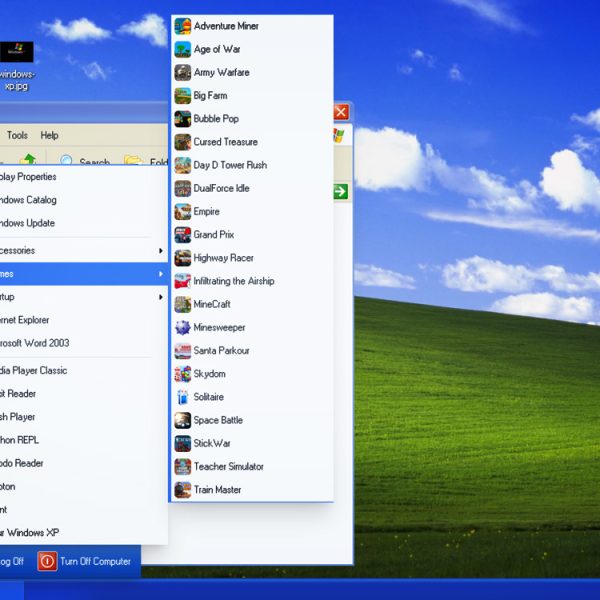Open Infiltrating the Airship icon

tap(183, 281)
